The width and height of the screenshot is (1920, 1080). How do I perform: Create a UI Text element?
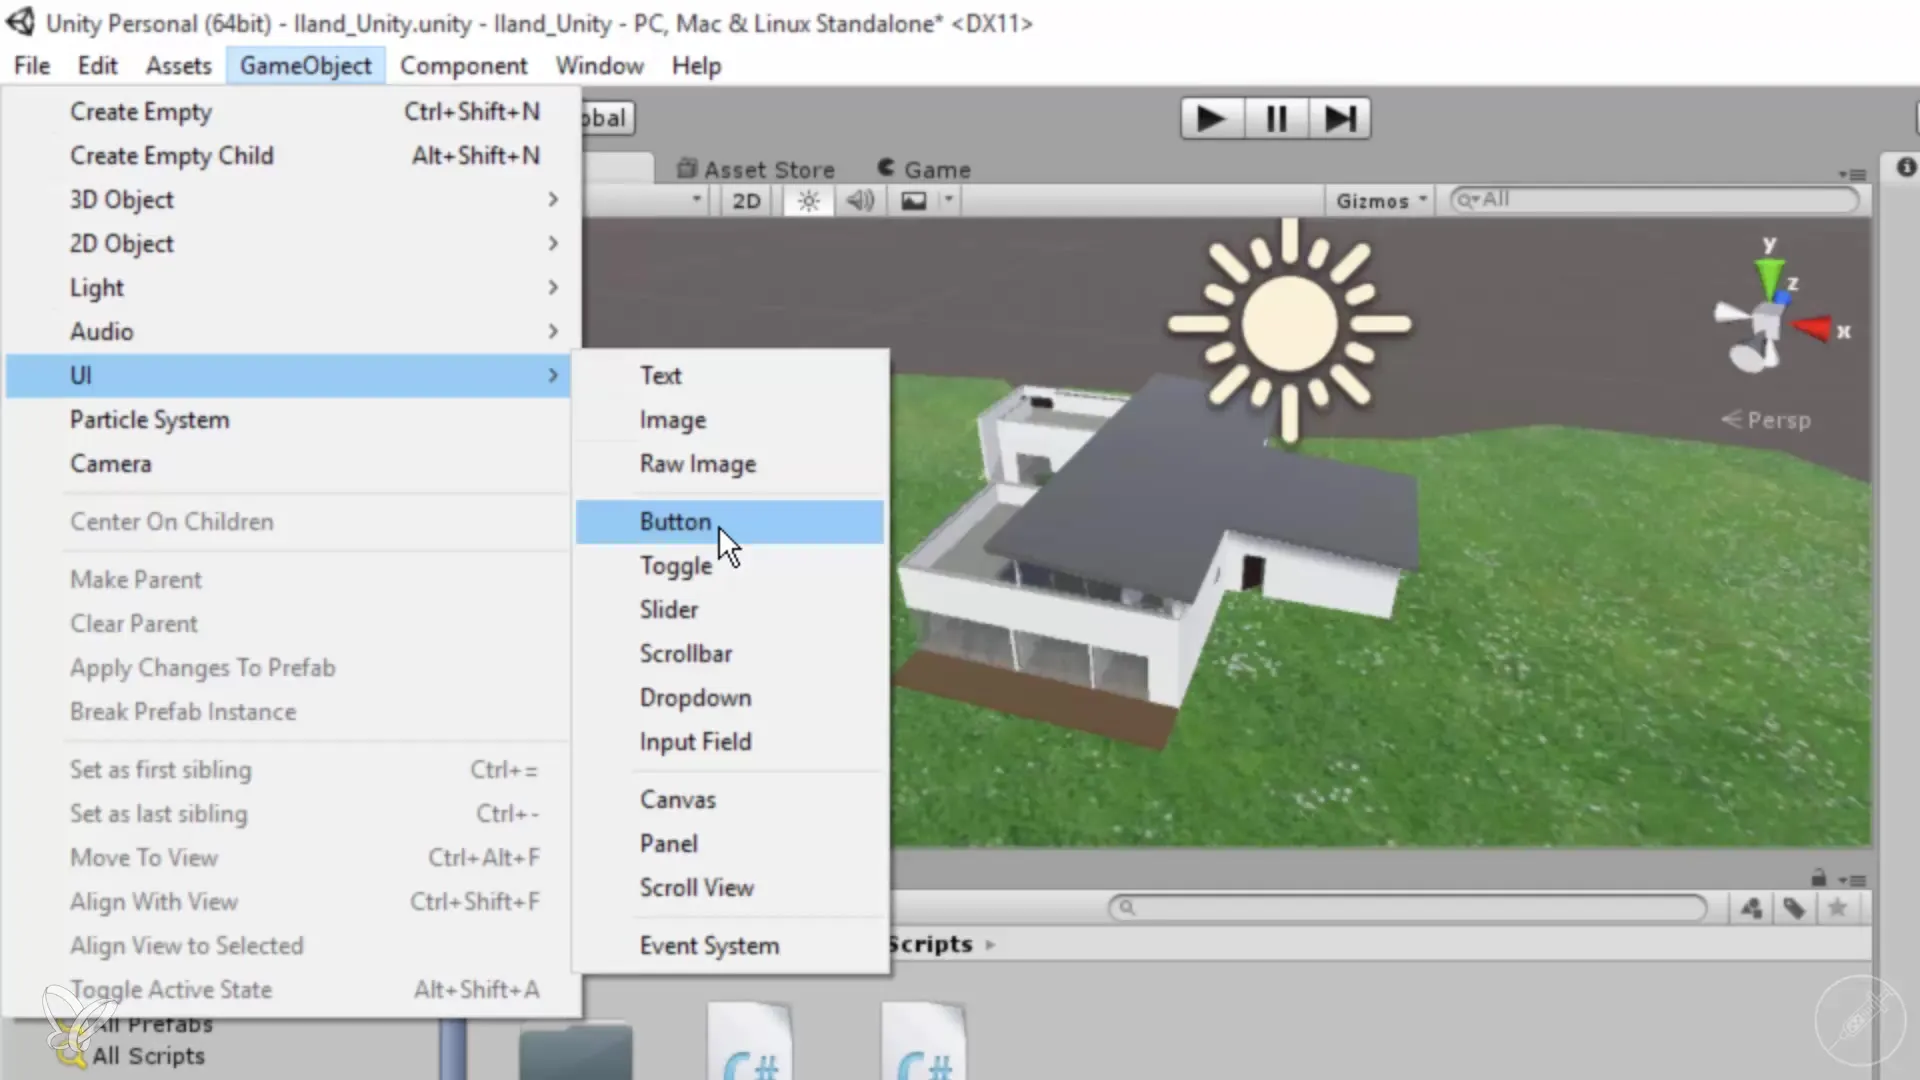tap(730, 376)
